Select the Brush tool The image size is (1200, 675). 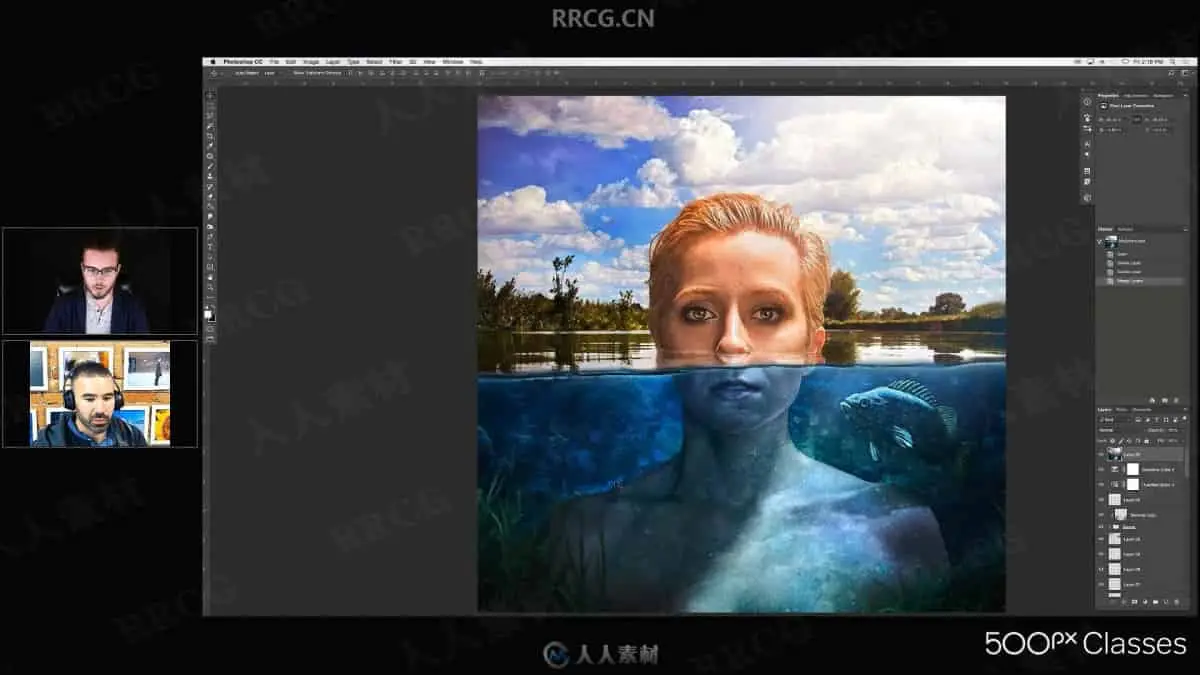210,167
